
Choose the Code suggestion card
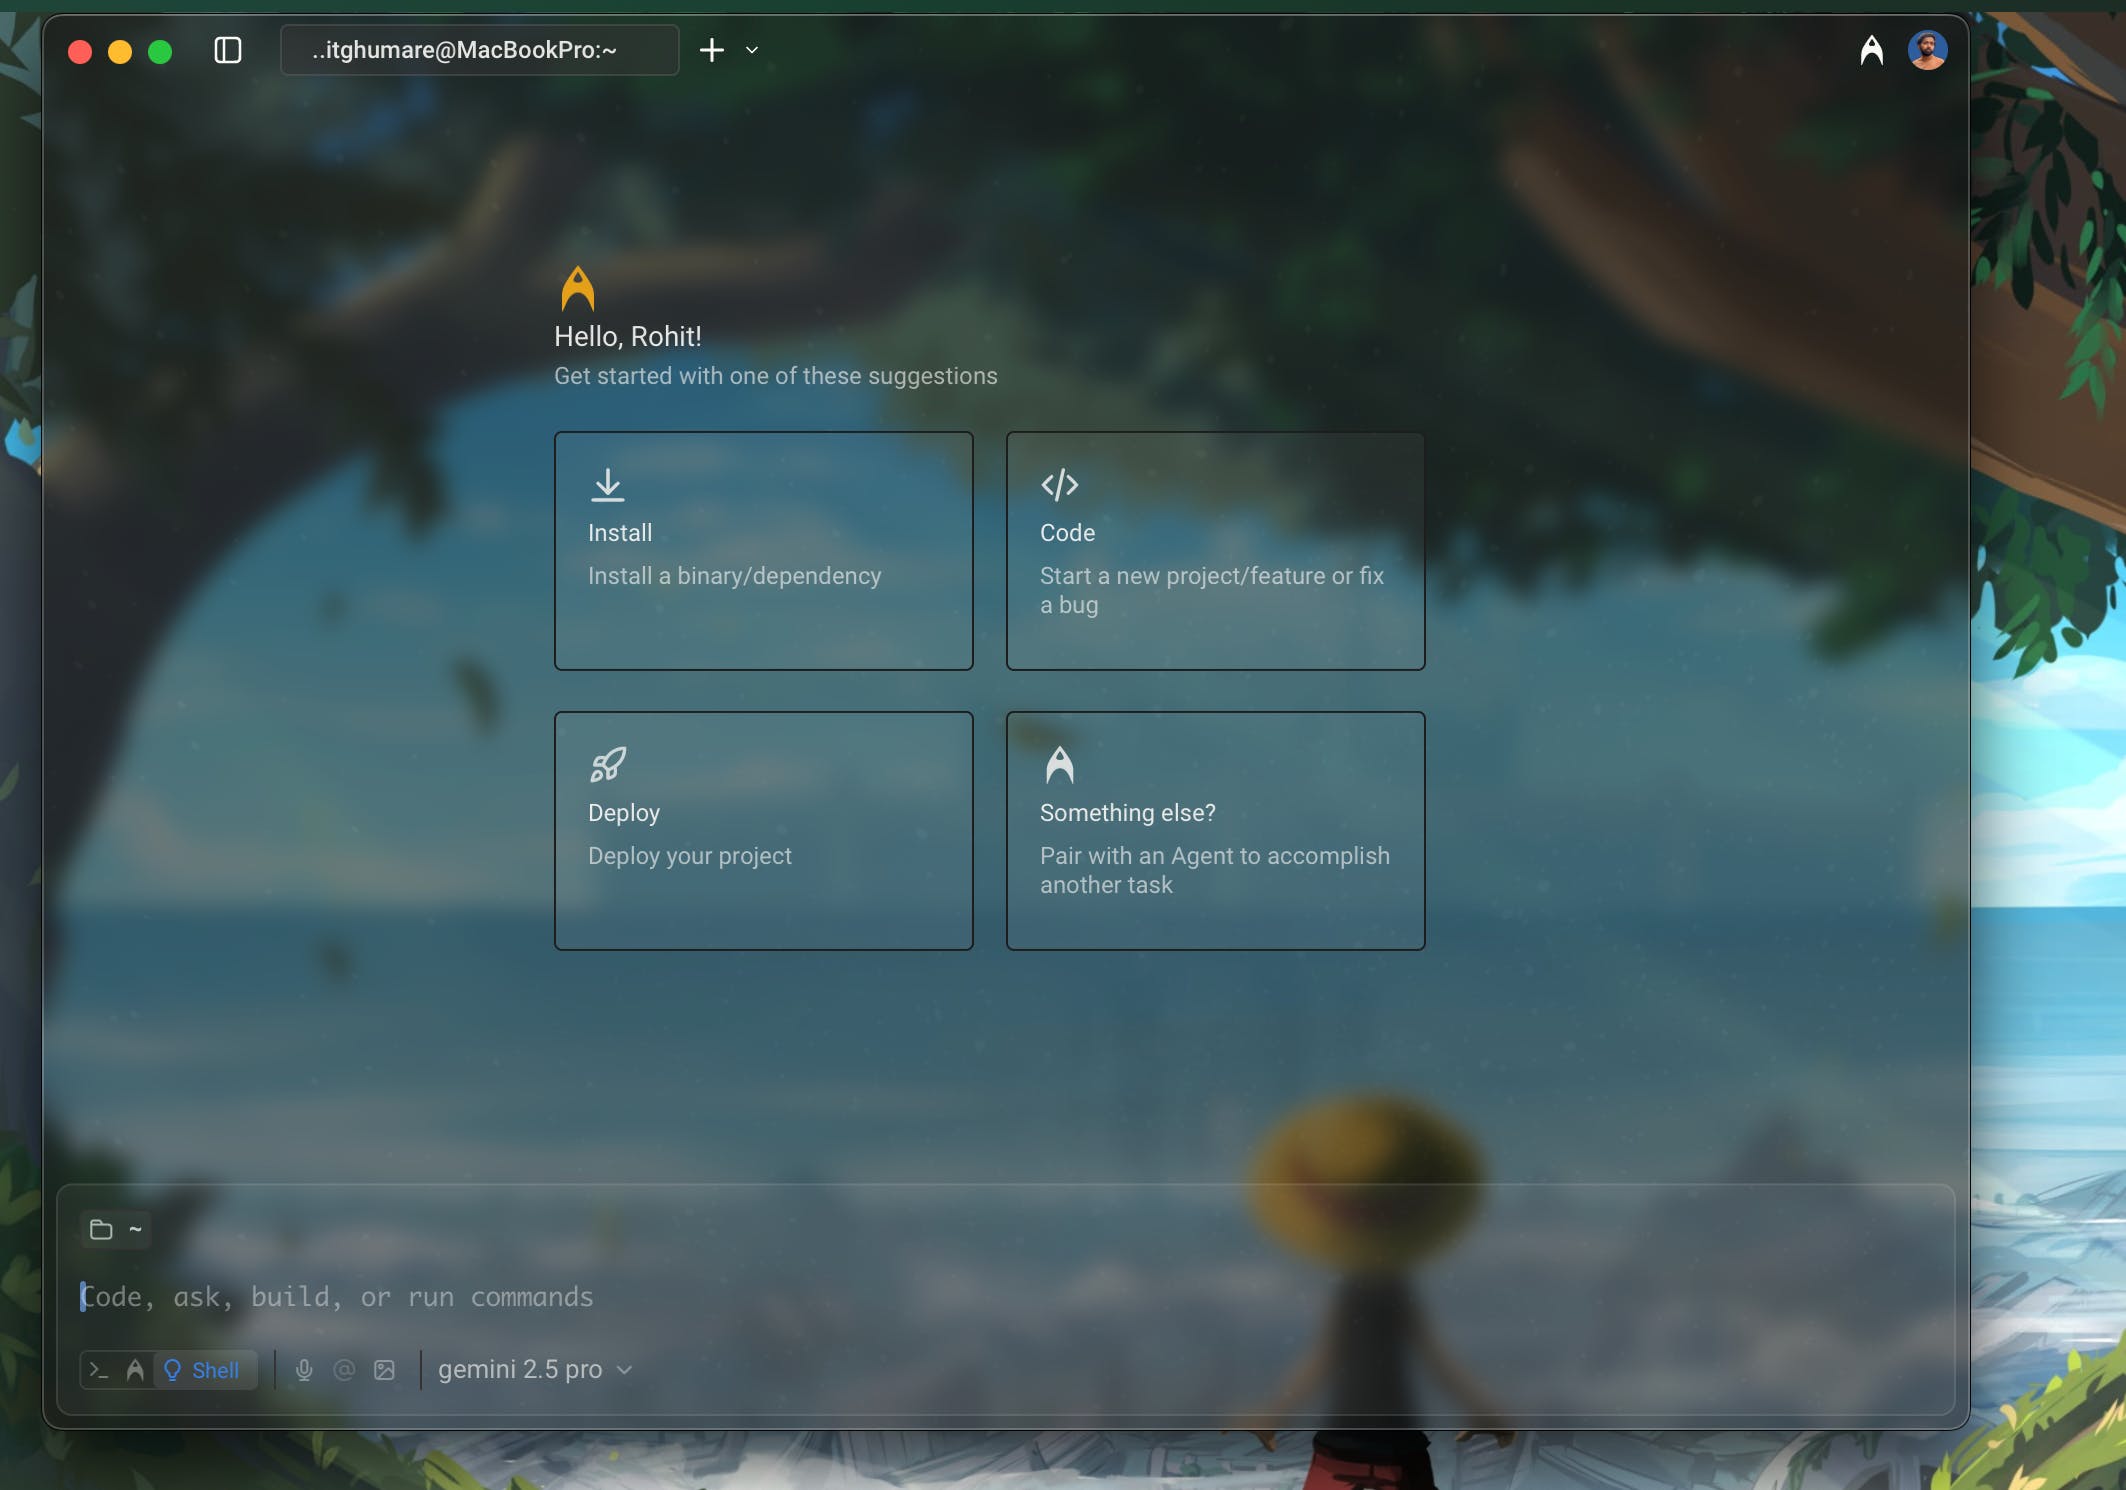[x=1215, y=551]
